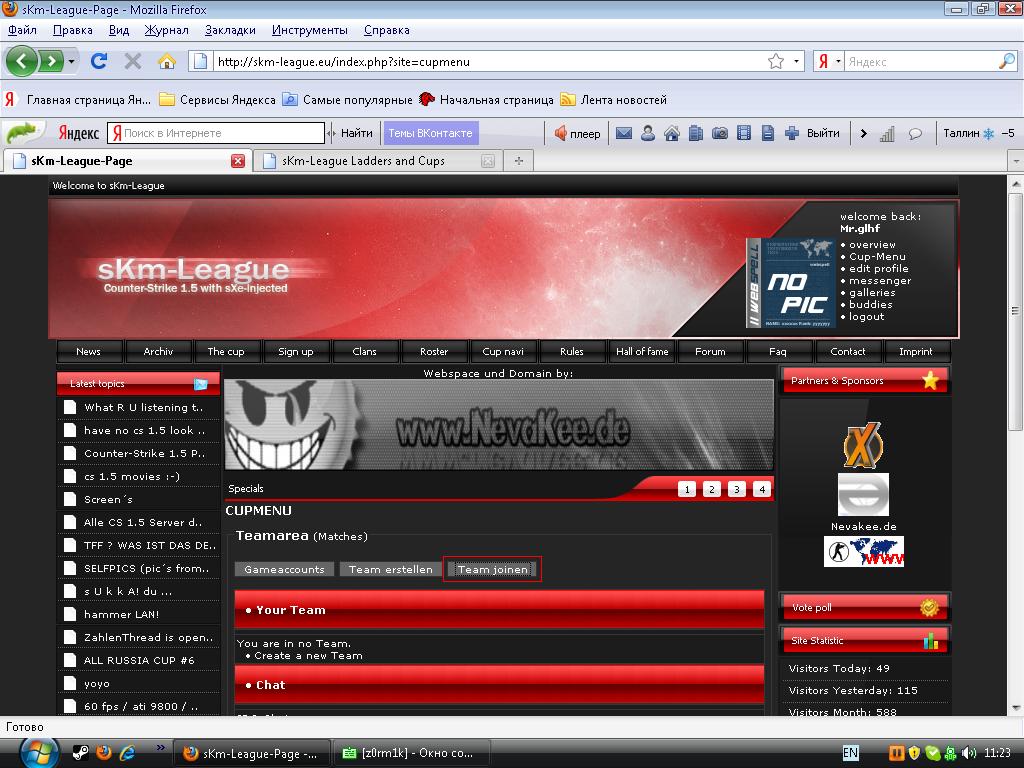Launch Steam from the quick launch bar

pos(80,753)
